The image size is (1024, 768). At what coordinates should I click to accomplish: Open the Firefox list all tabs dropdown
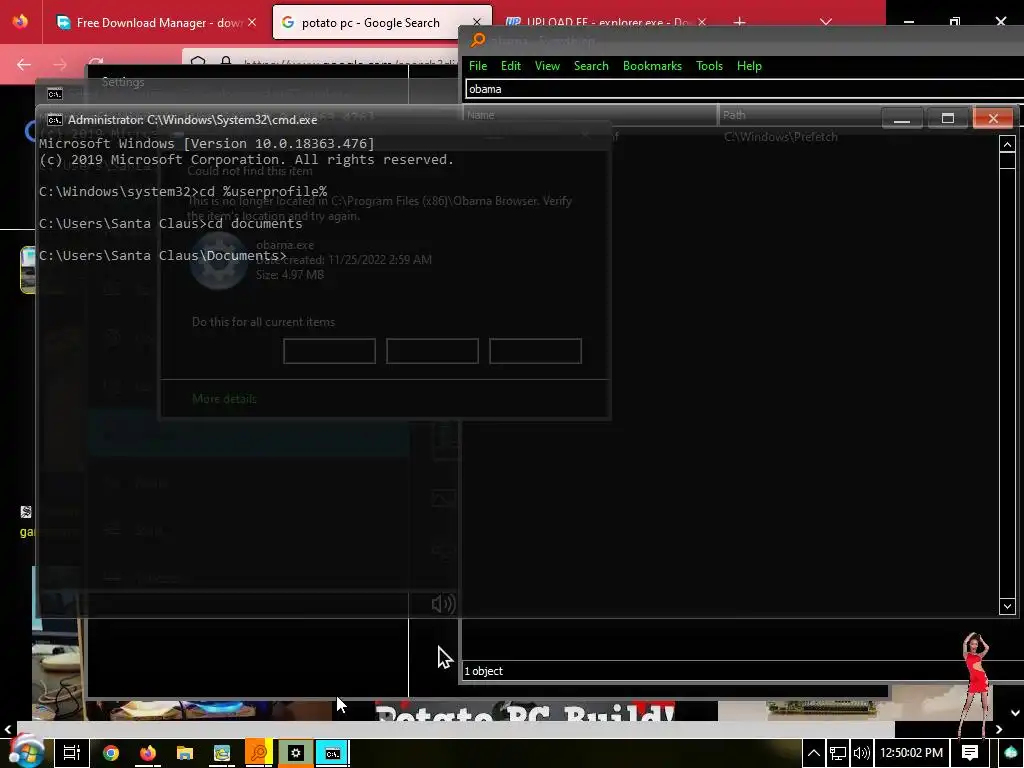click(825, 23)
